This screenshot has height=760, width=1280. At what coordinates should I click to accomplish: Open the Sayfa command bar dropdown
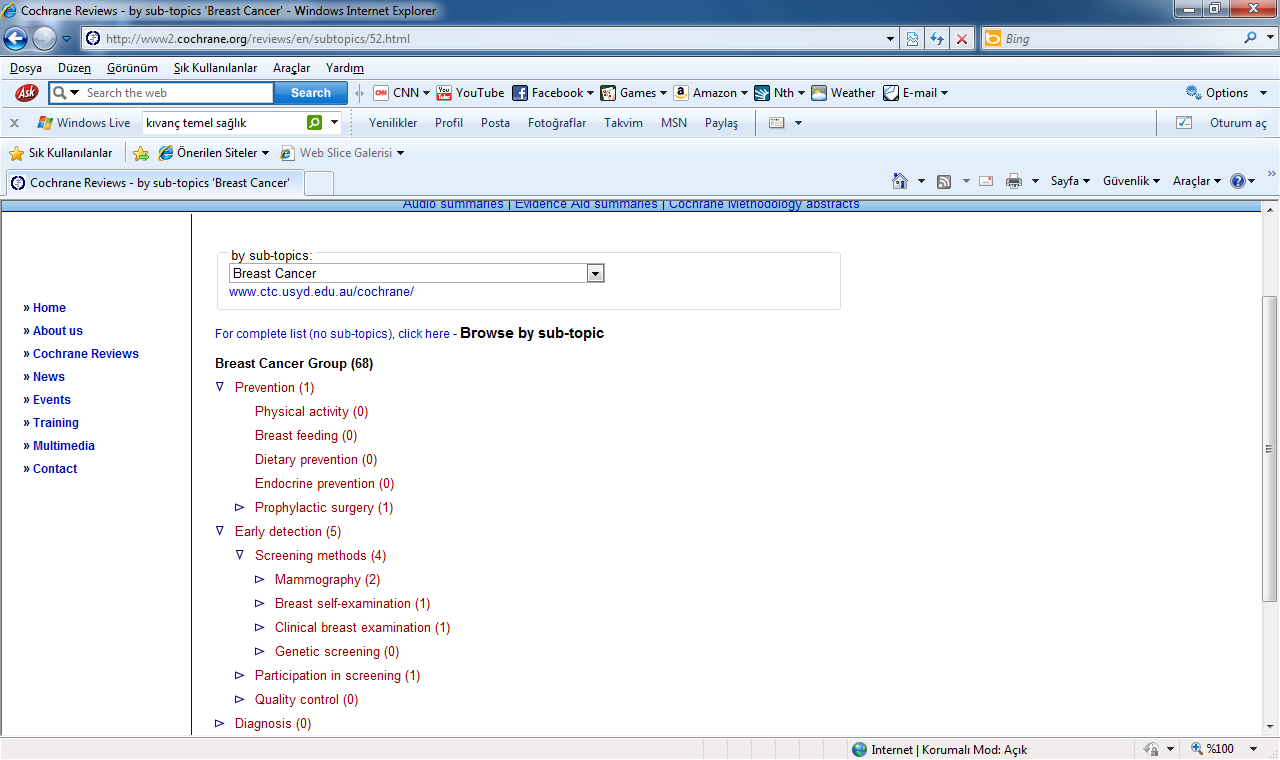click(1070, 181)
